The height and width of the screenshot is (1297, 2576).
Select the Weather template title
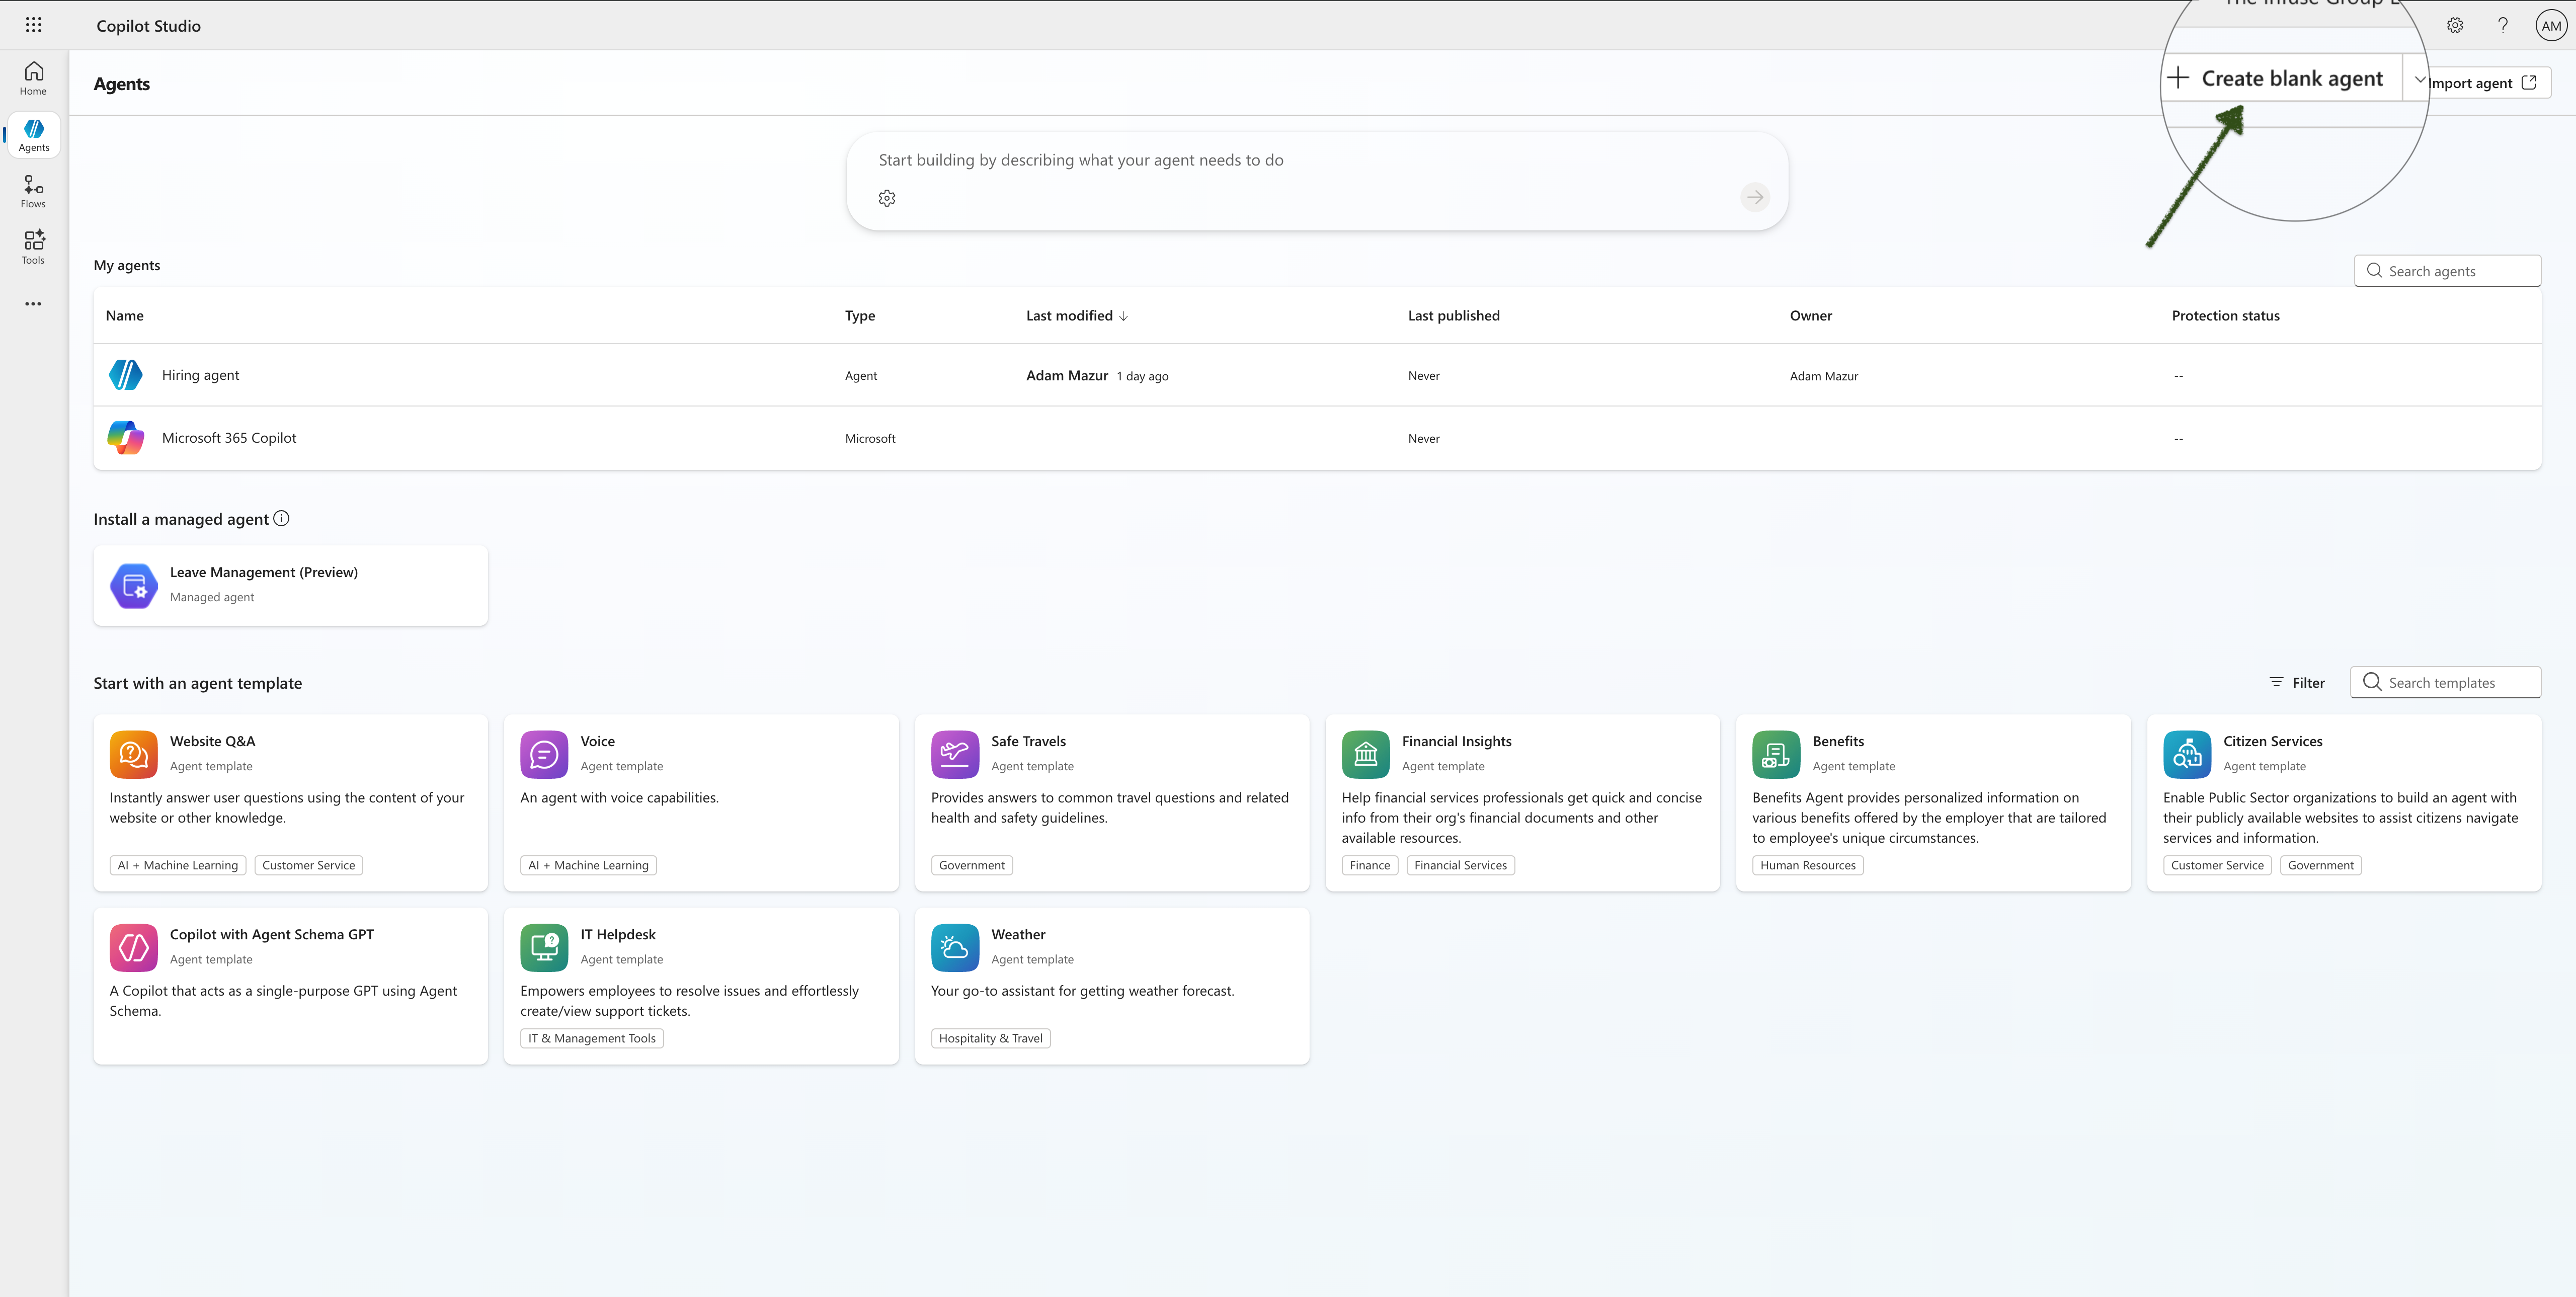1018,934
